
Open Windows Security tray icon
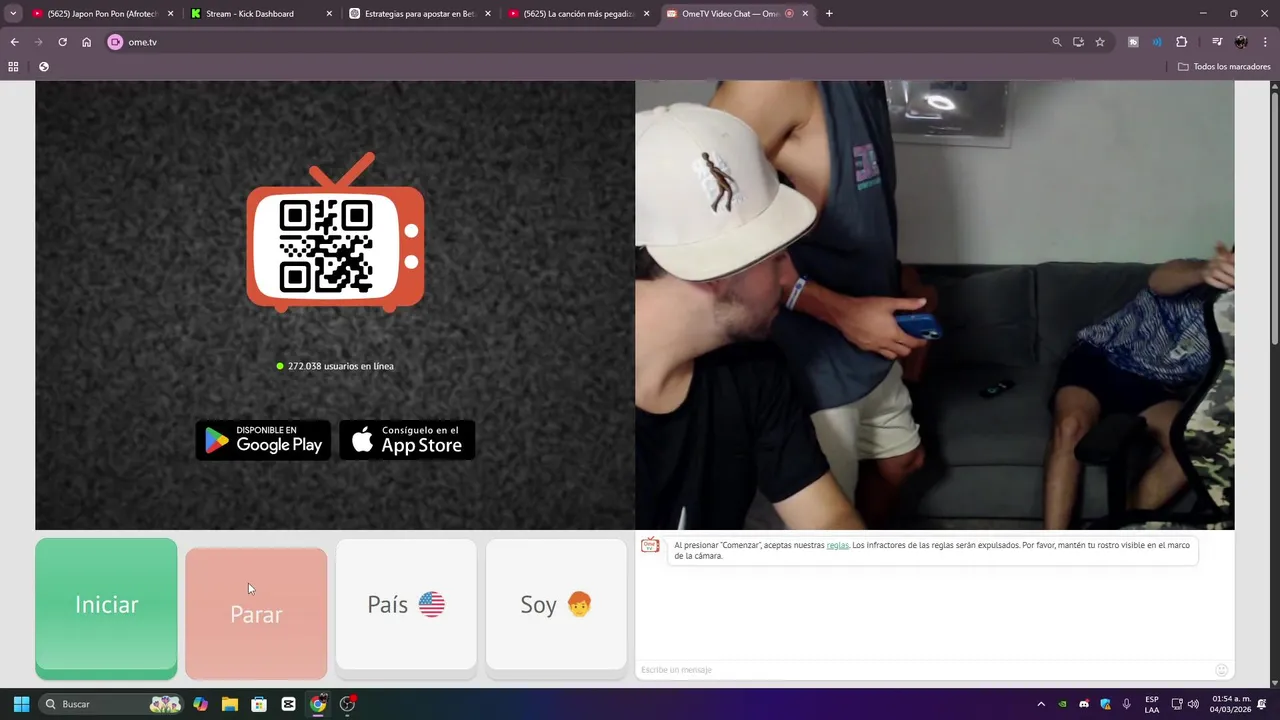pos(1105,704)
